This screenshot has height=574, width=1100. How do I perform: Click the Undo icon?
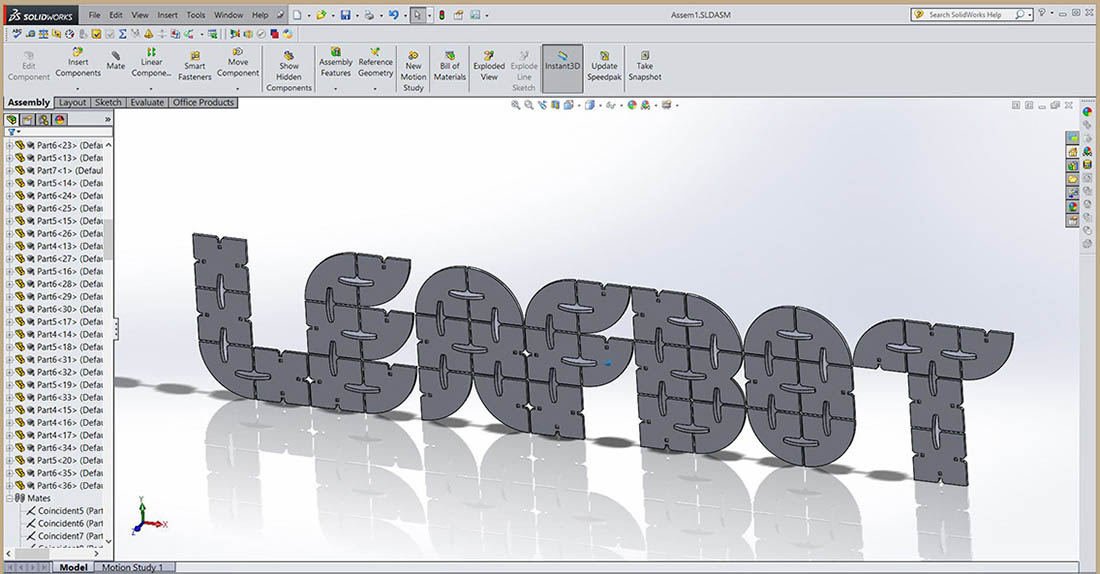point(394,15)
